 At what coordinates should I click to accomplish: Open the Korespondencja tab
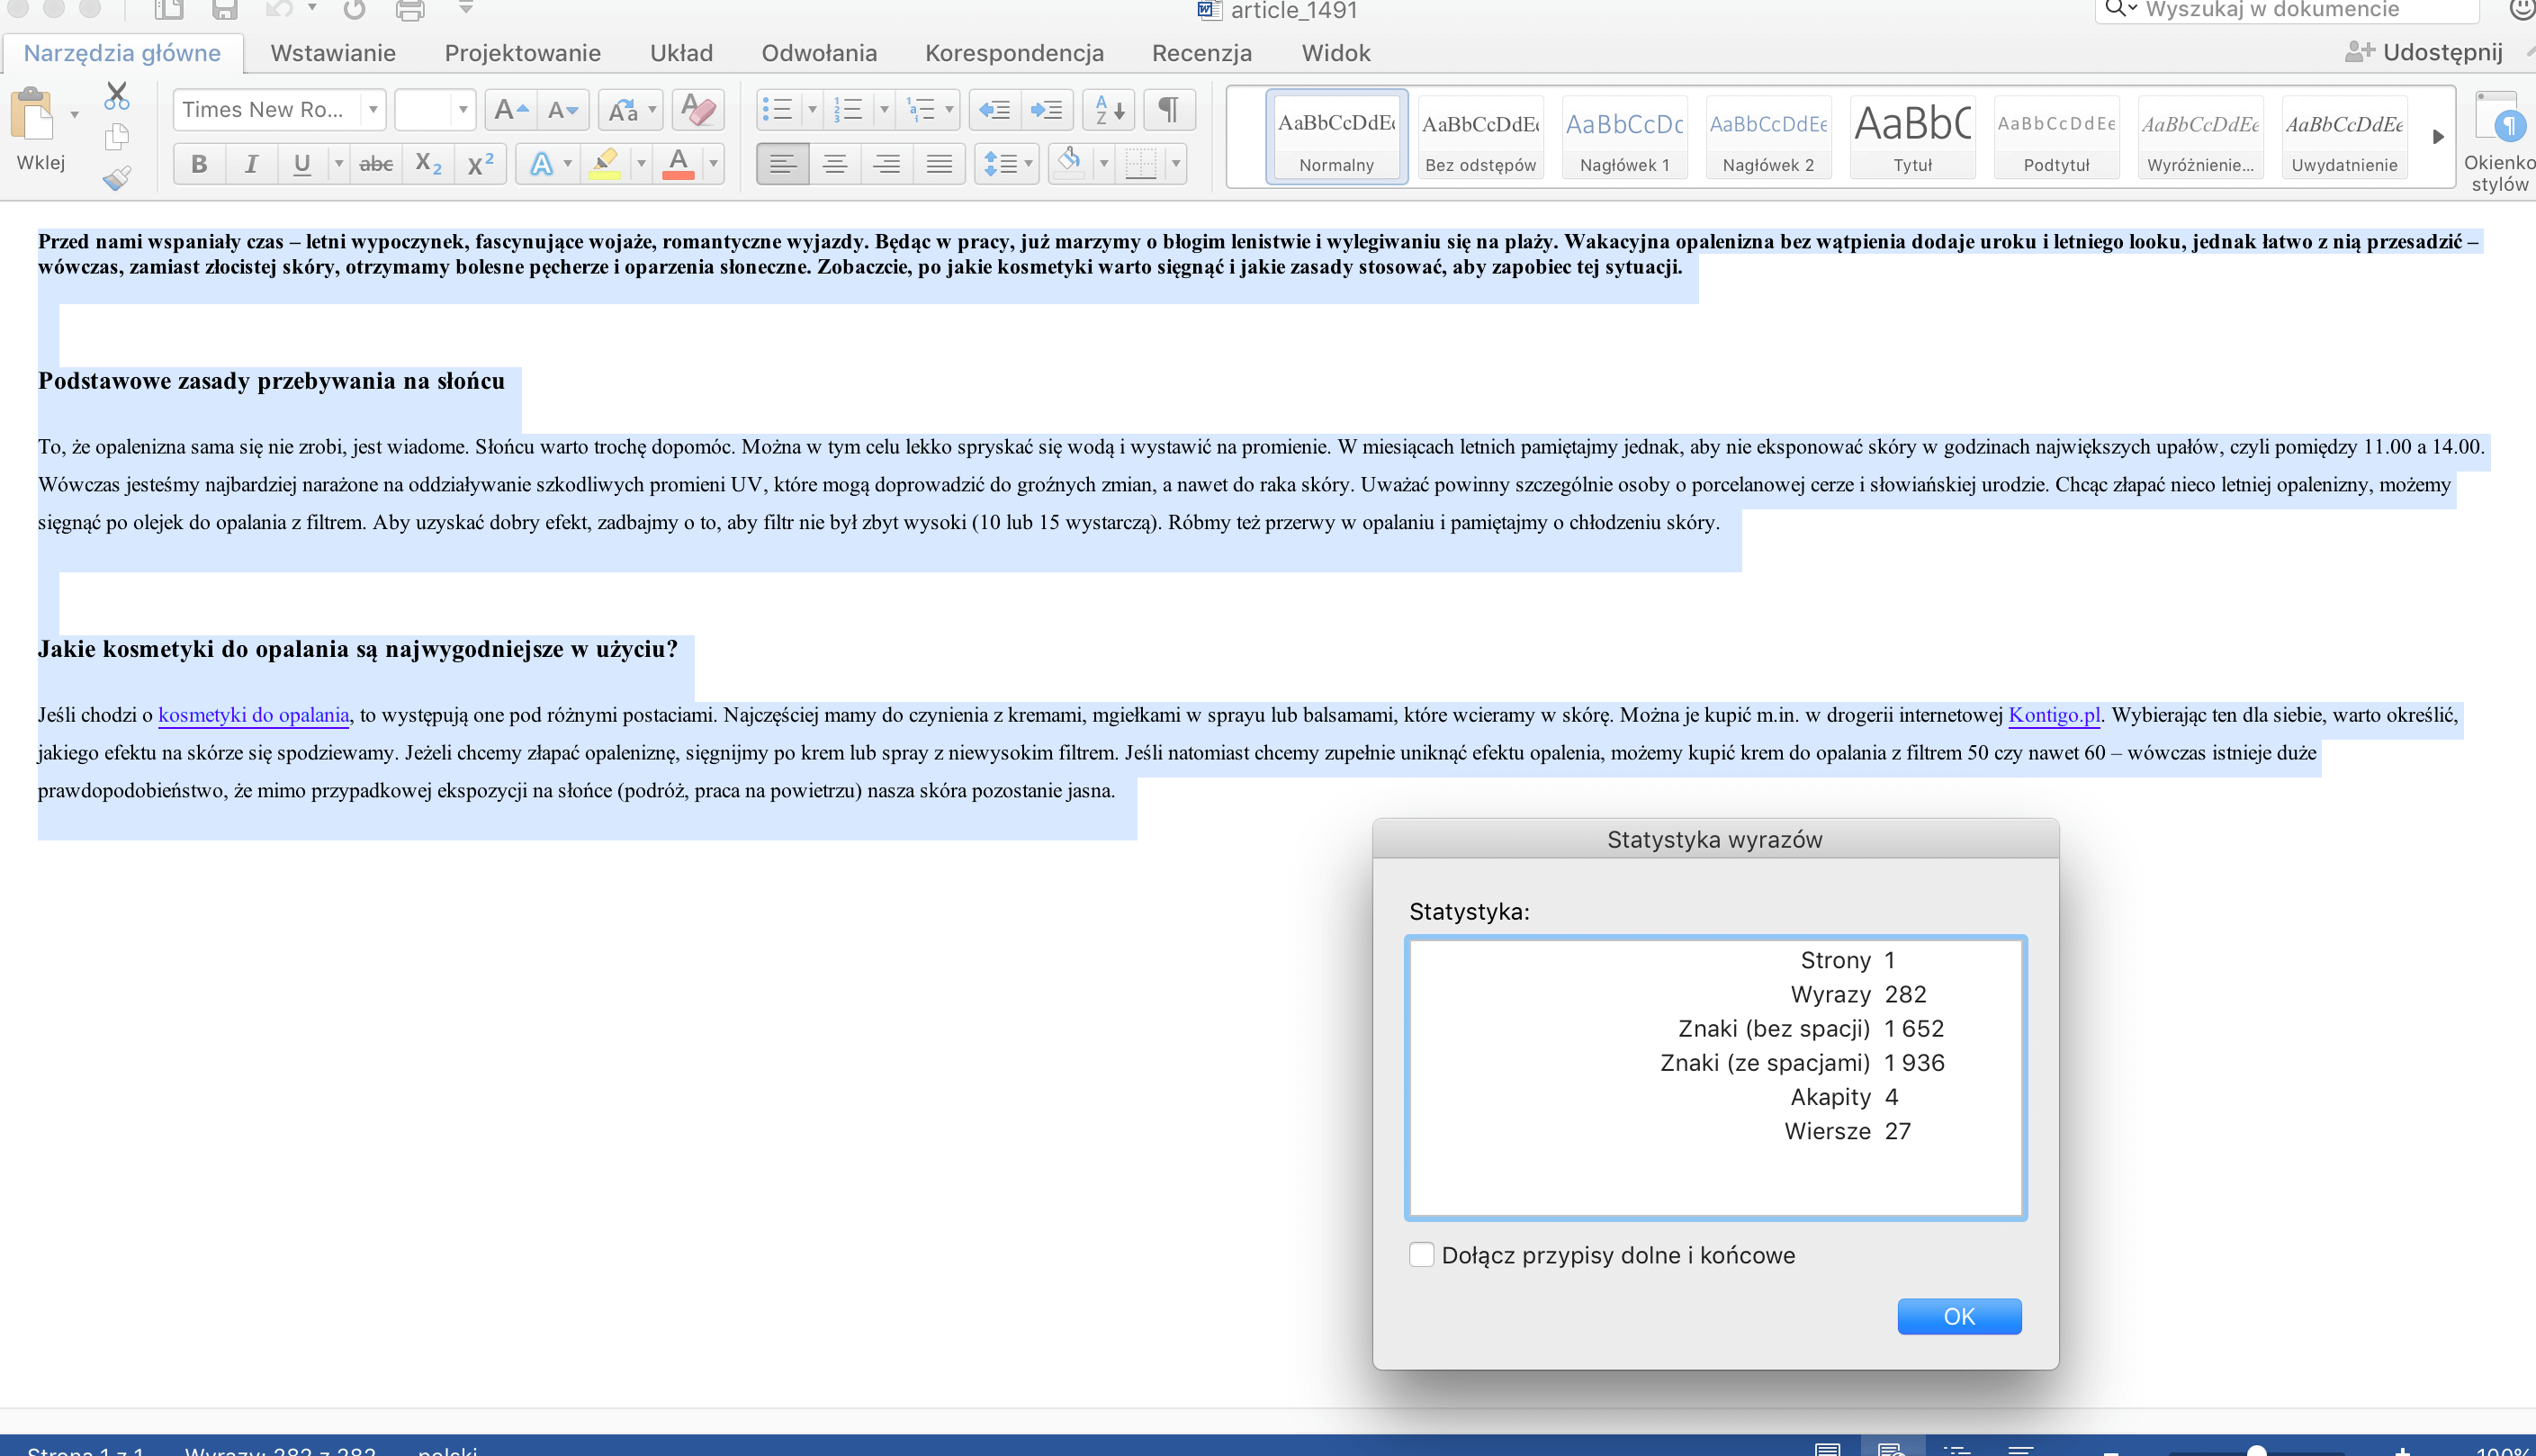pos(1014,53)
